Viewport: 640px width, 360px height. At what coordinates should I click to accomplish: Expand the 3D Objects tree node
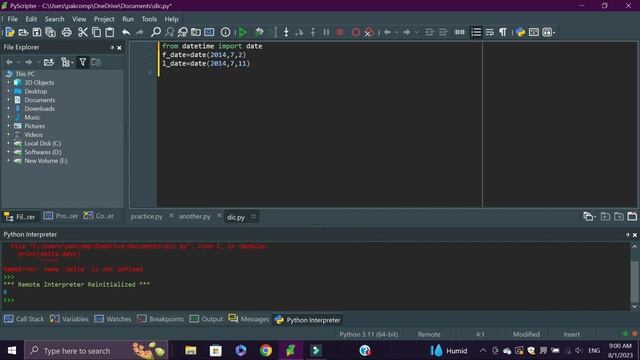(8, 82)
